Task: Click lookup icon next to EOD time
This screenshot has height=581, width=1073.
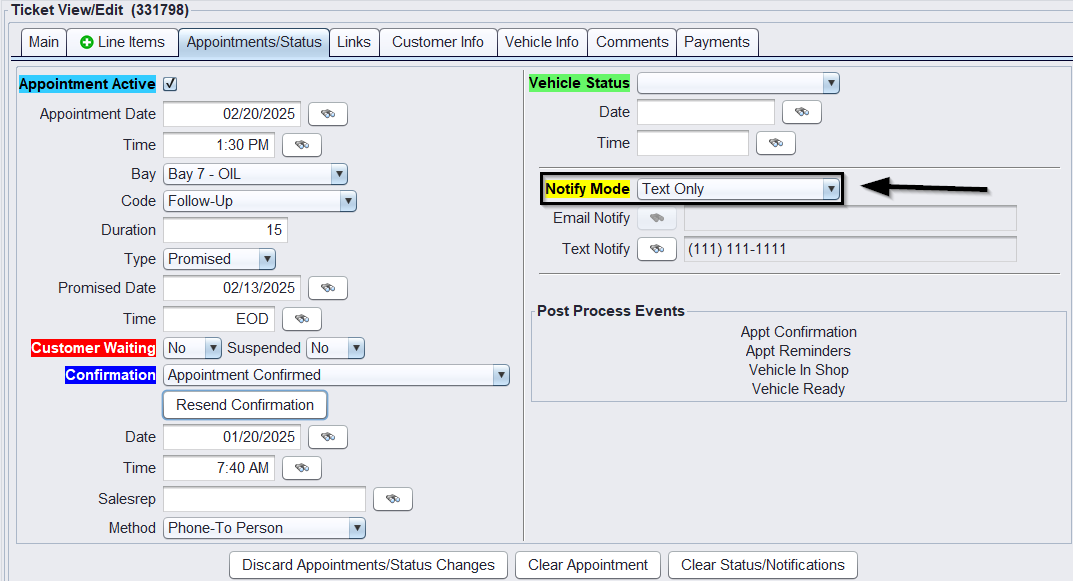Action: tap(301, 319)
